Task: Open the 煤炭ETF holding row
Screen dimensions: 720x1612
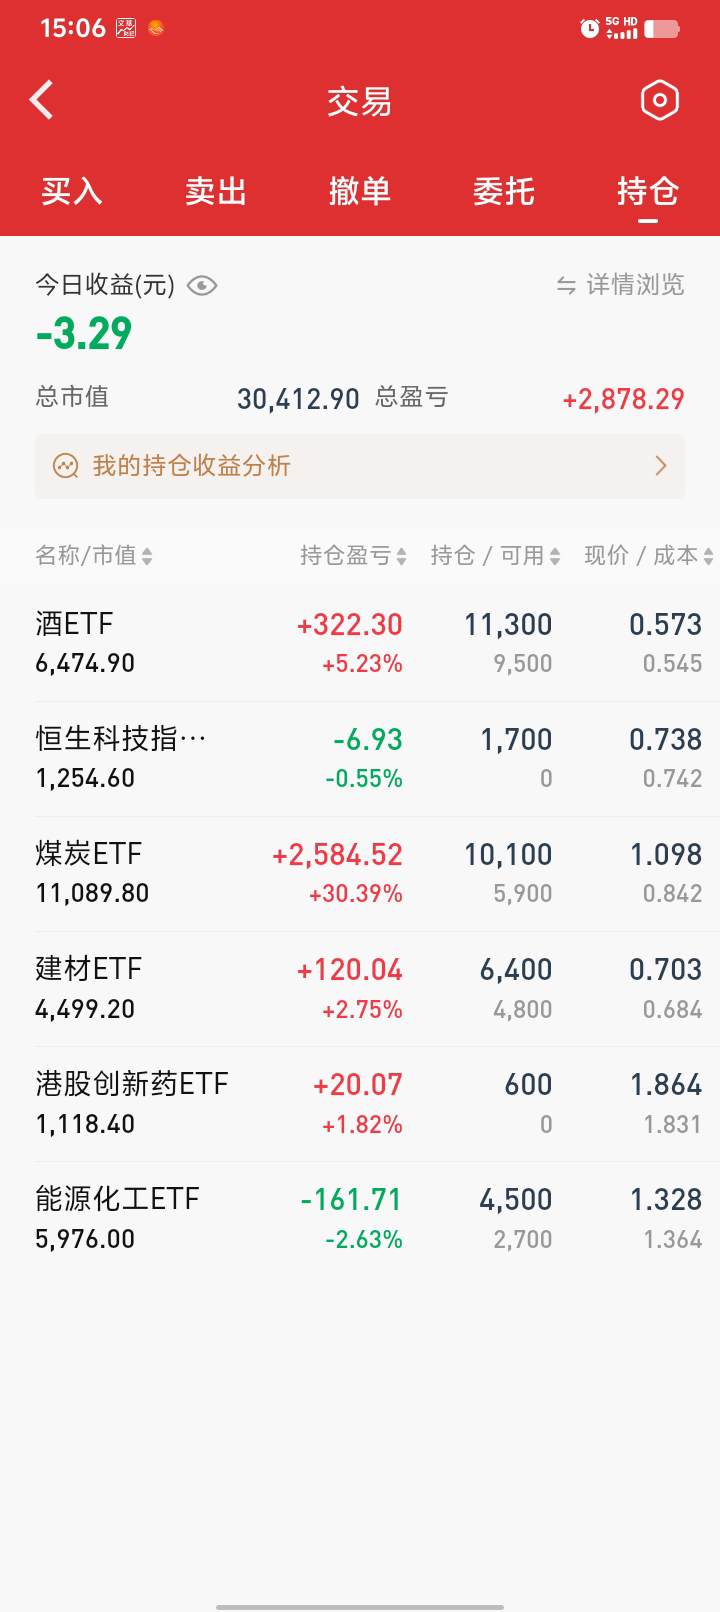Action: 360,873
